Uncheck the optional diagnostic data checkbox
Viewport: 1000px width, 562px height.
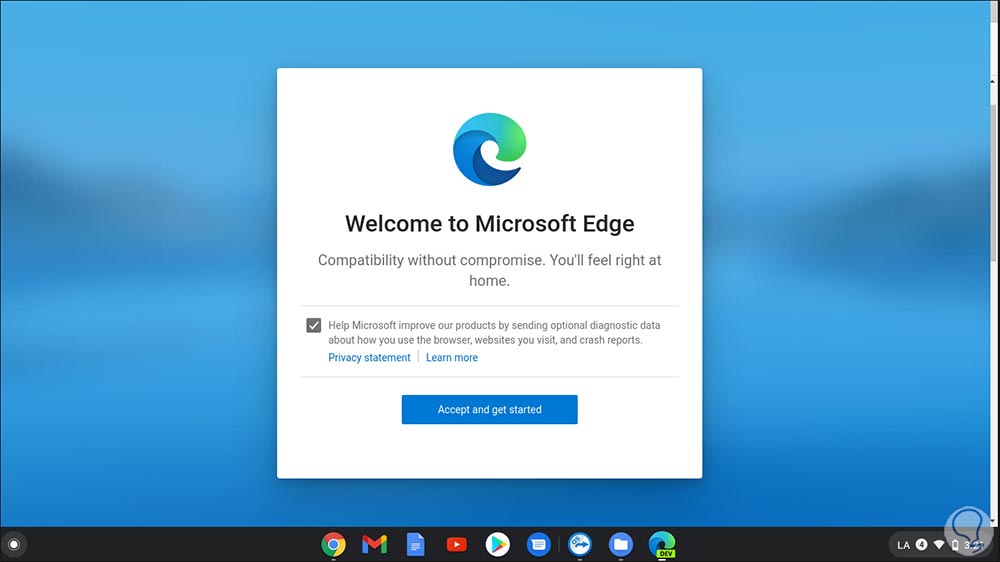point(314,325)
